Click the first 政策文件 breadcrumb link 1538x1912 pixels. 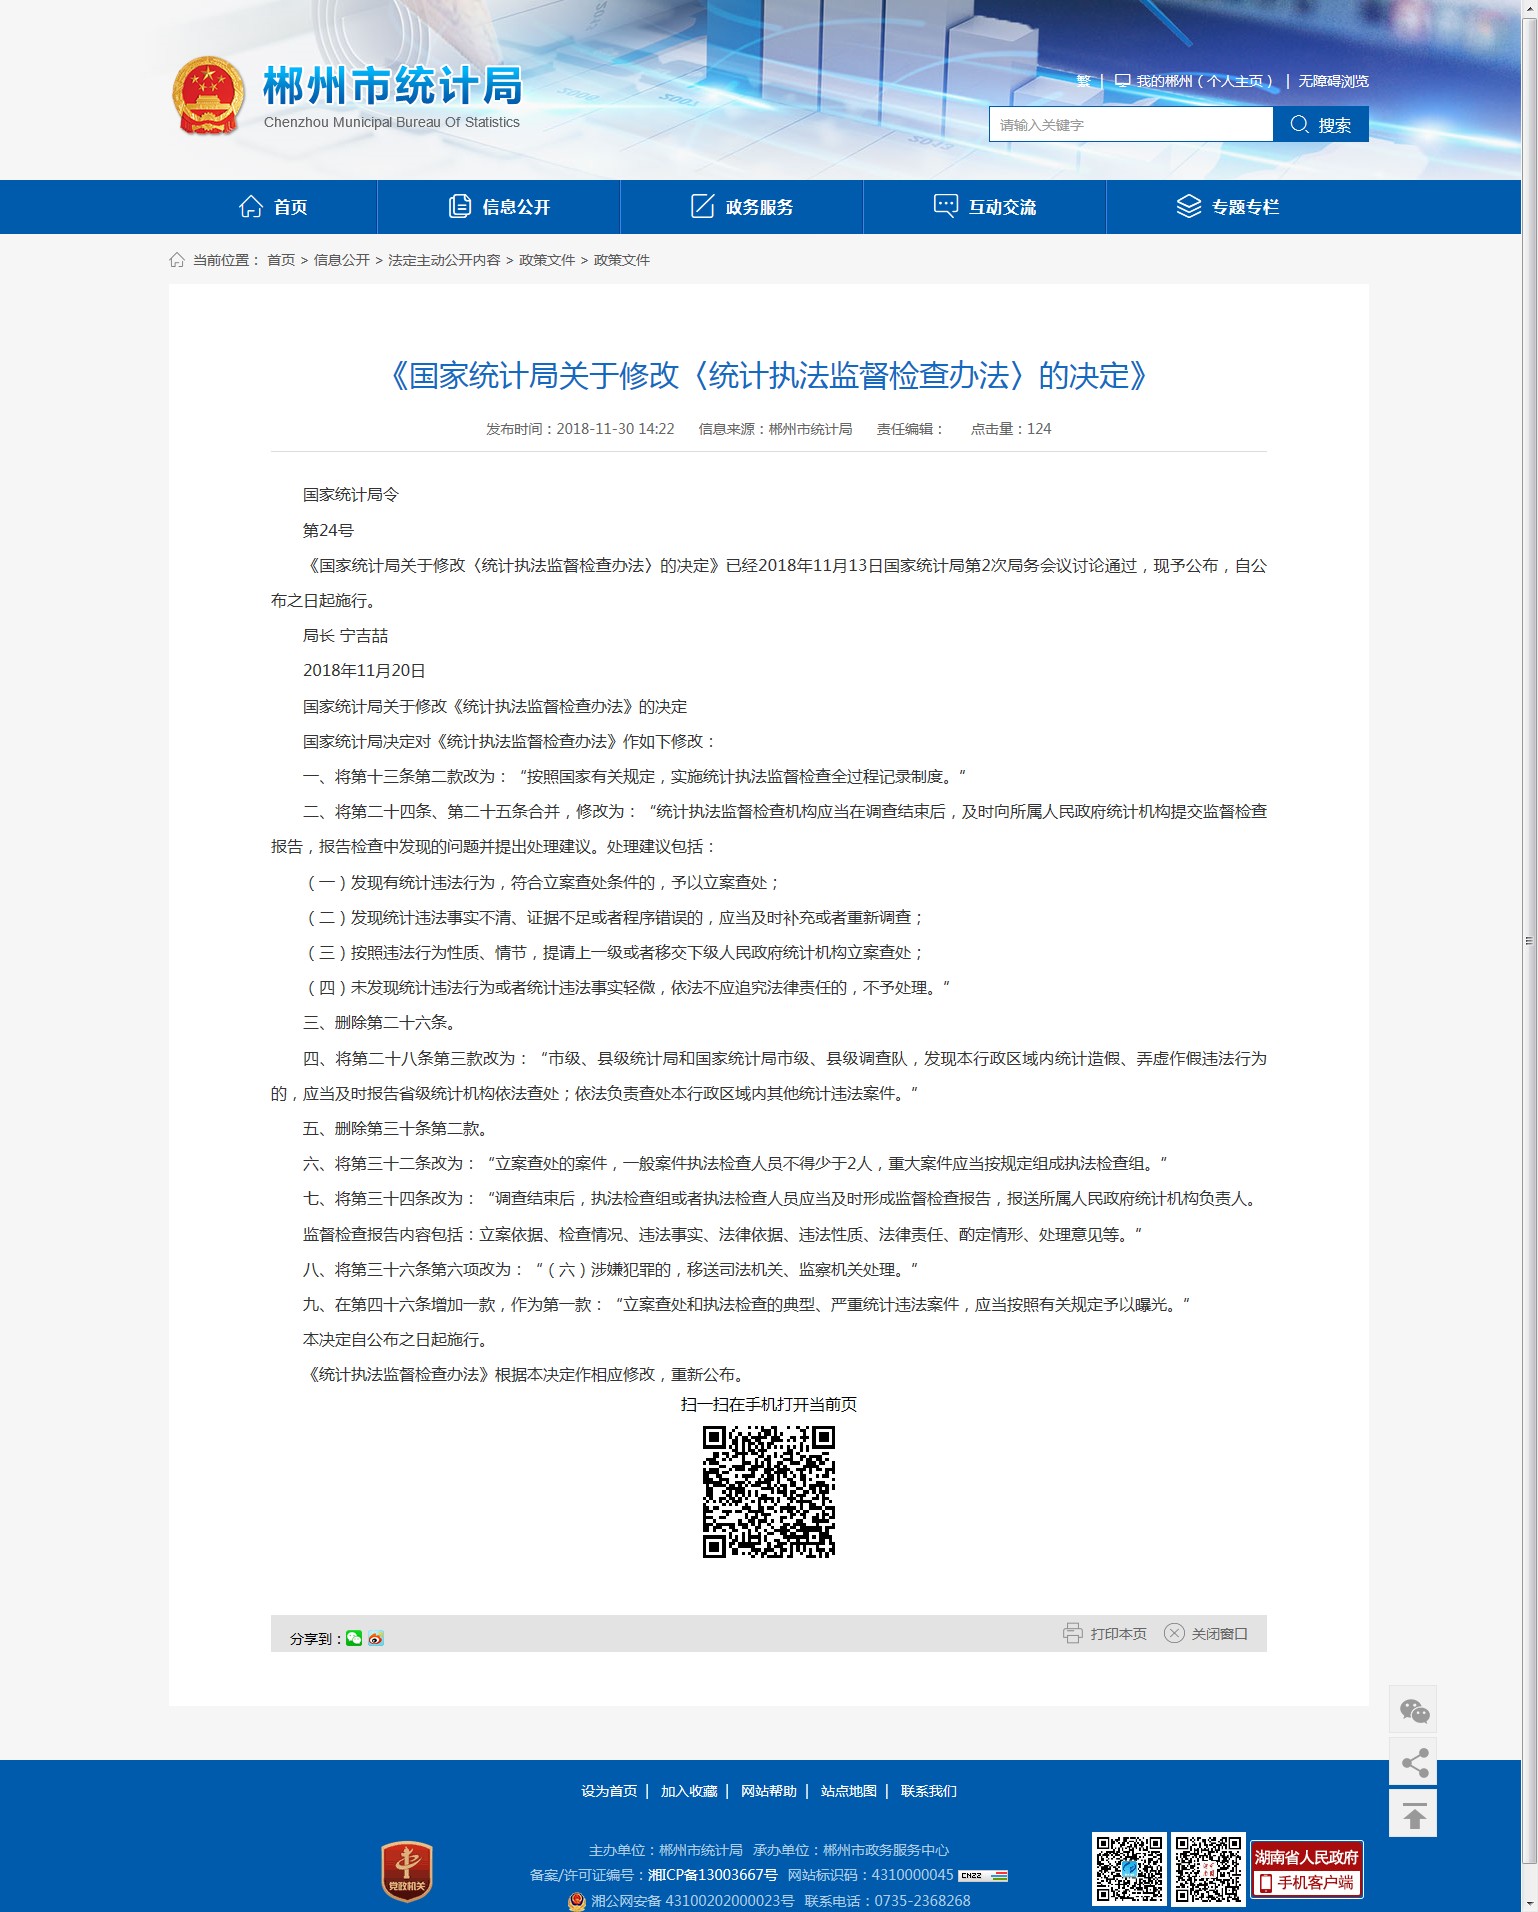(x=547, y=260)
